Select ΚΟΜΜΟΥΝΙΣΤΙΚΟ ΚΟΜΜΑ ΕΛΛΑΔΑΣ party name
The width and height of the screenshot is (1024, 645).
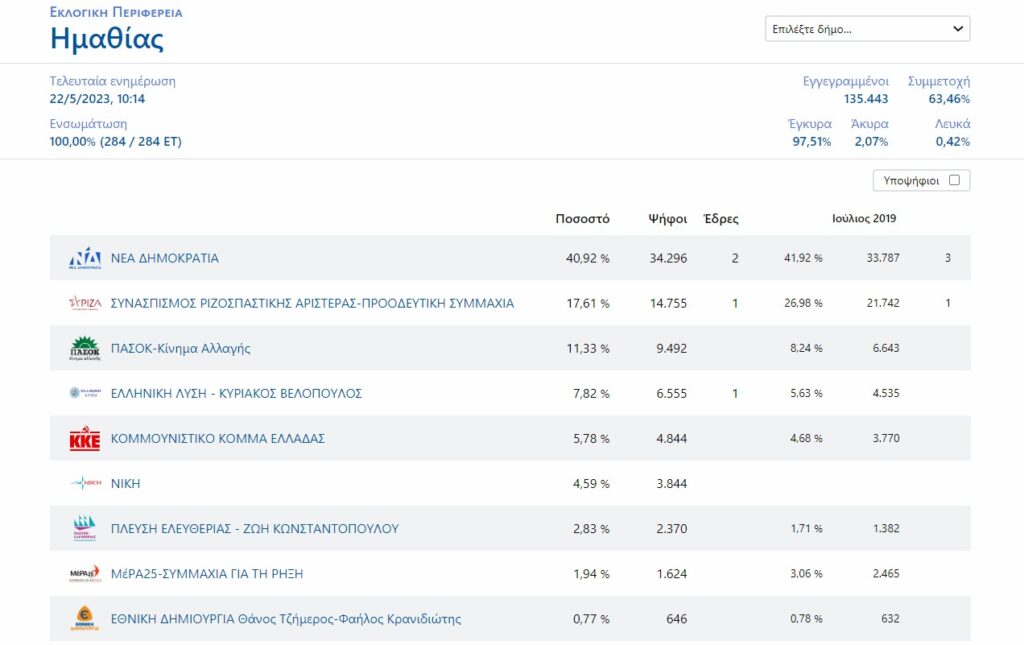click(x=217, y=438)
